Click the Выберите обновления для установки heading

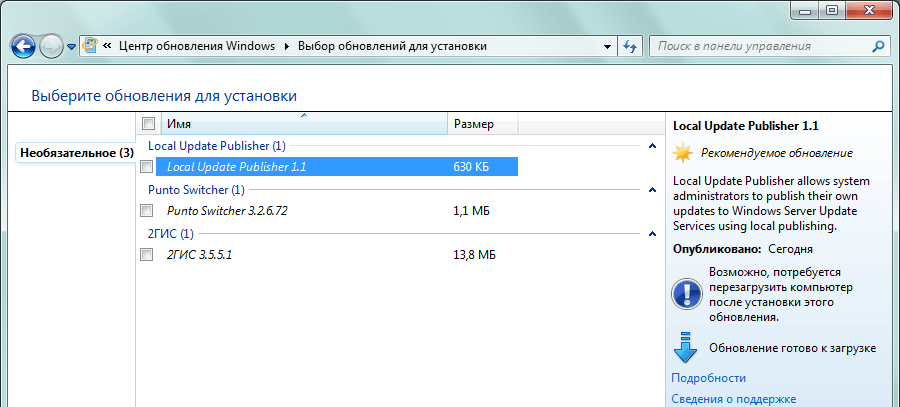click(164, 95)
